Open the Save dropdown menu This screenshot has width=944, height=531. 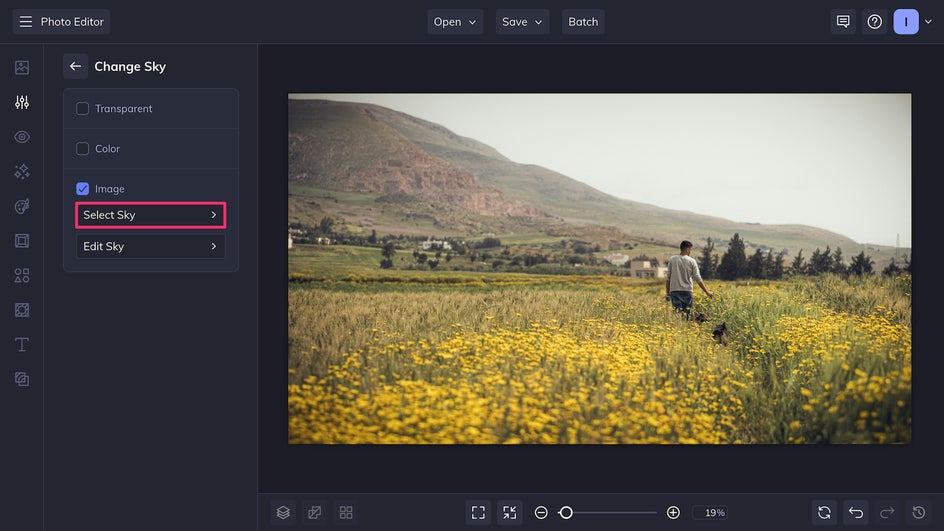point(522,22)
